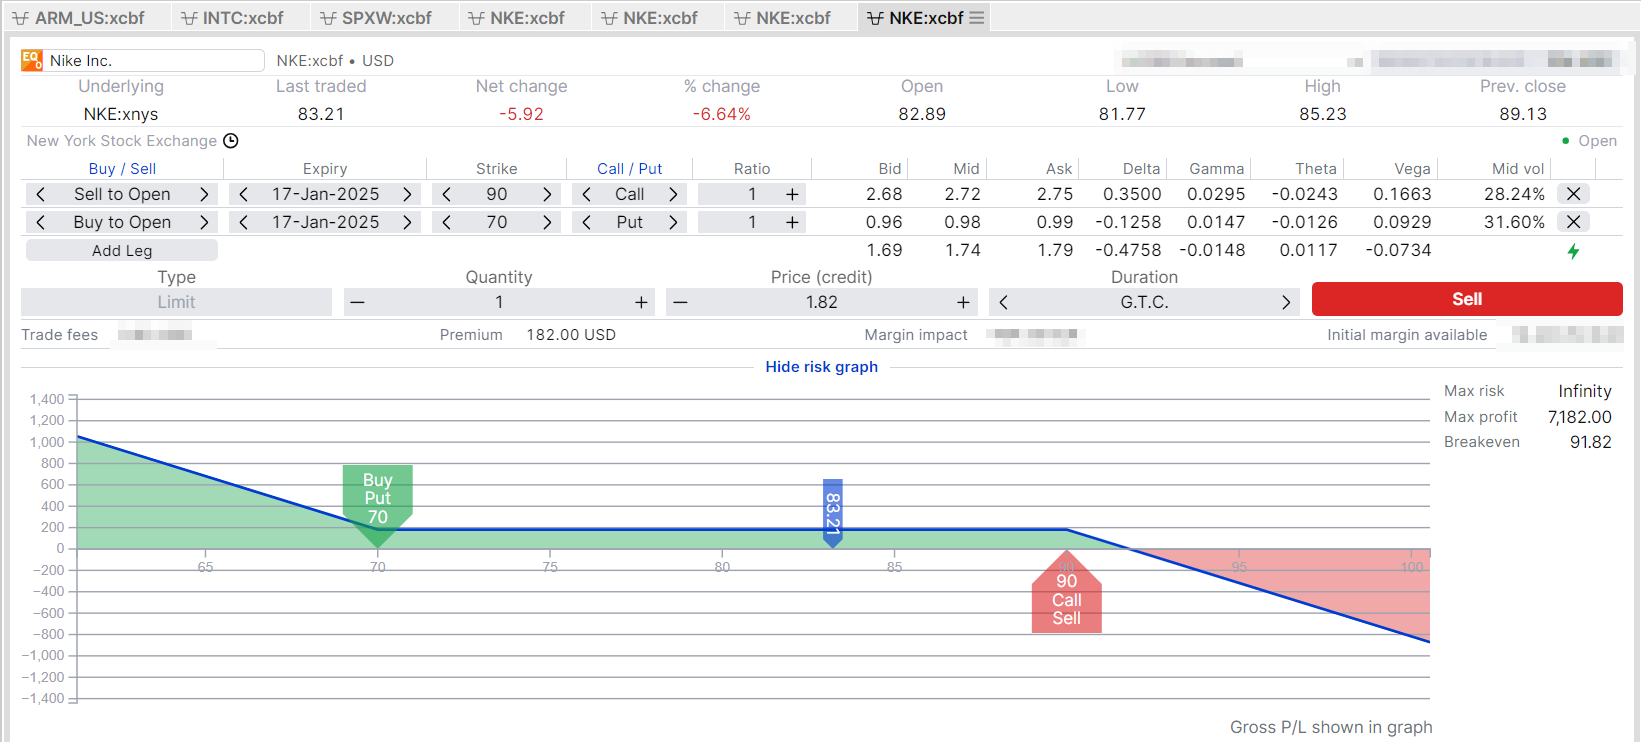The height and width of the screenshot is (742, 1641).
Task: Open the hamburger menu on active NKE tab
Action: click(x=977, y=18)
